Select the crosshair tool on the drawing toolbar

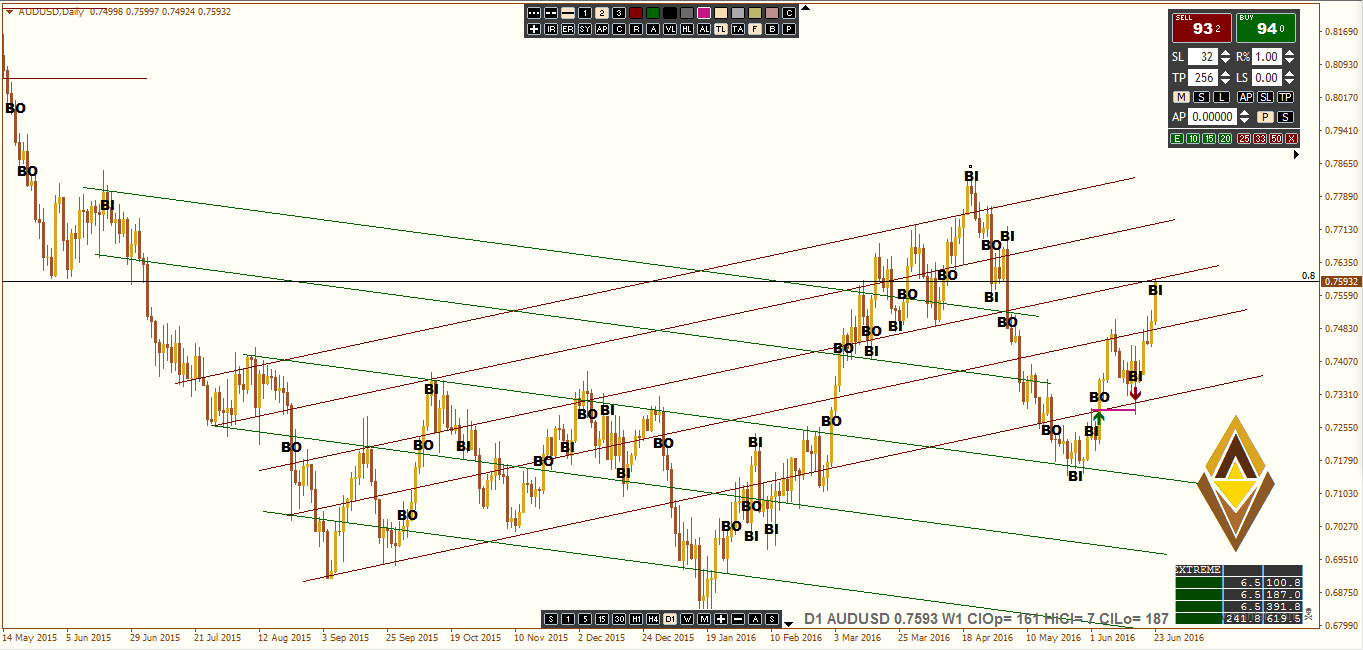click(x=533, y=29)
